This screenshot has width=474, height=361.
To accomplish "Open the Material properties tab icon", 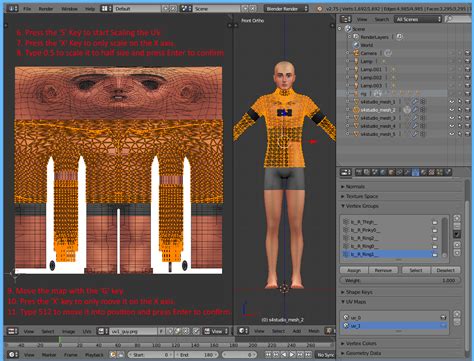I will (x=424, y=172).
